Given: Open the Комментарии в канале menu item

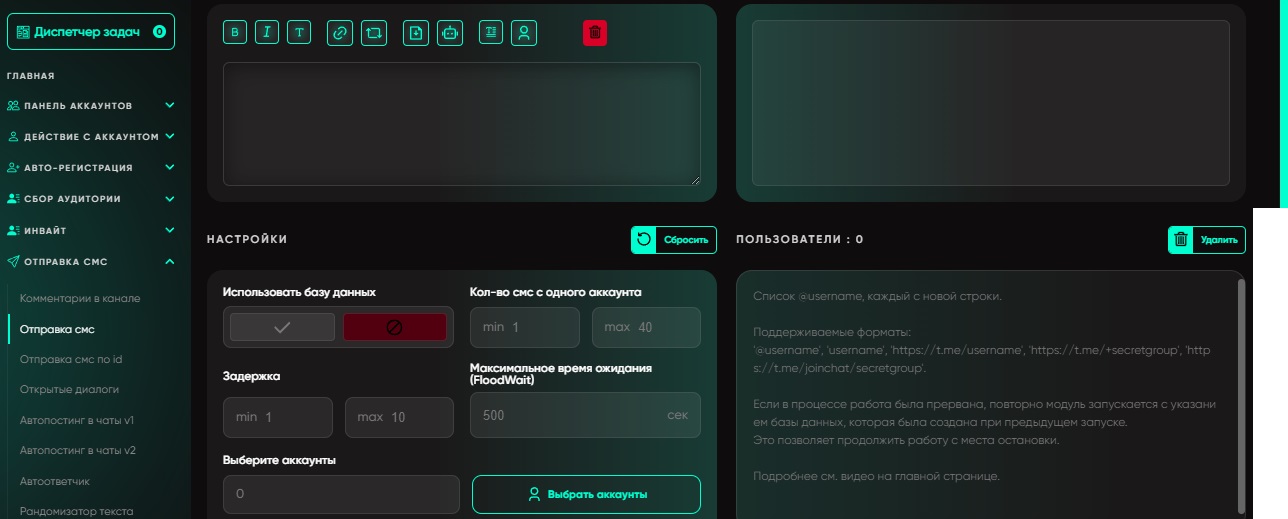Looking at the screenshot, I should click(80, 298).
